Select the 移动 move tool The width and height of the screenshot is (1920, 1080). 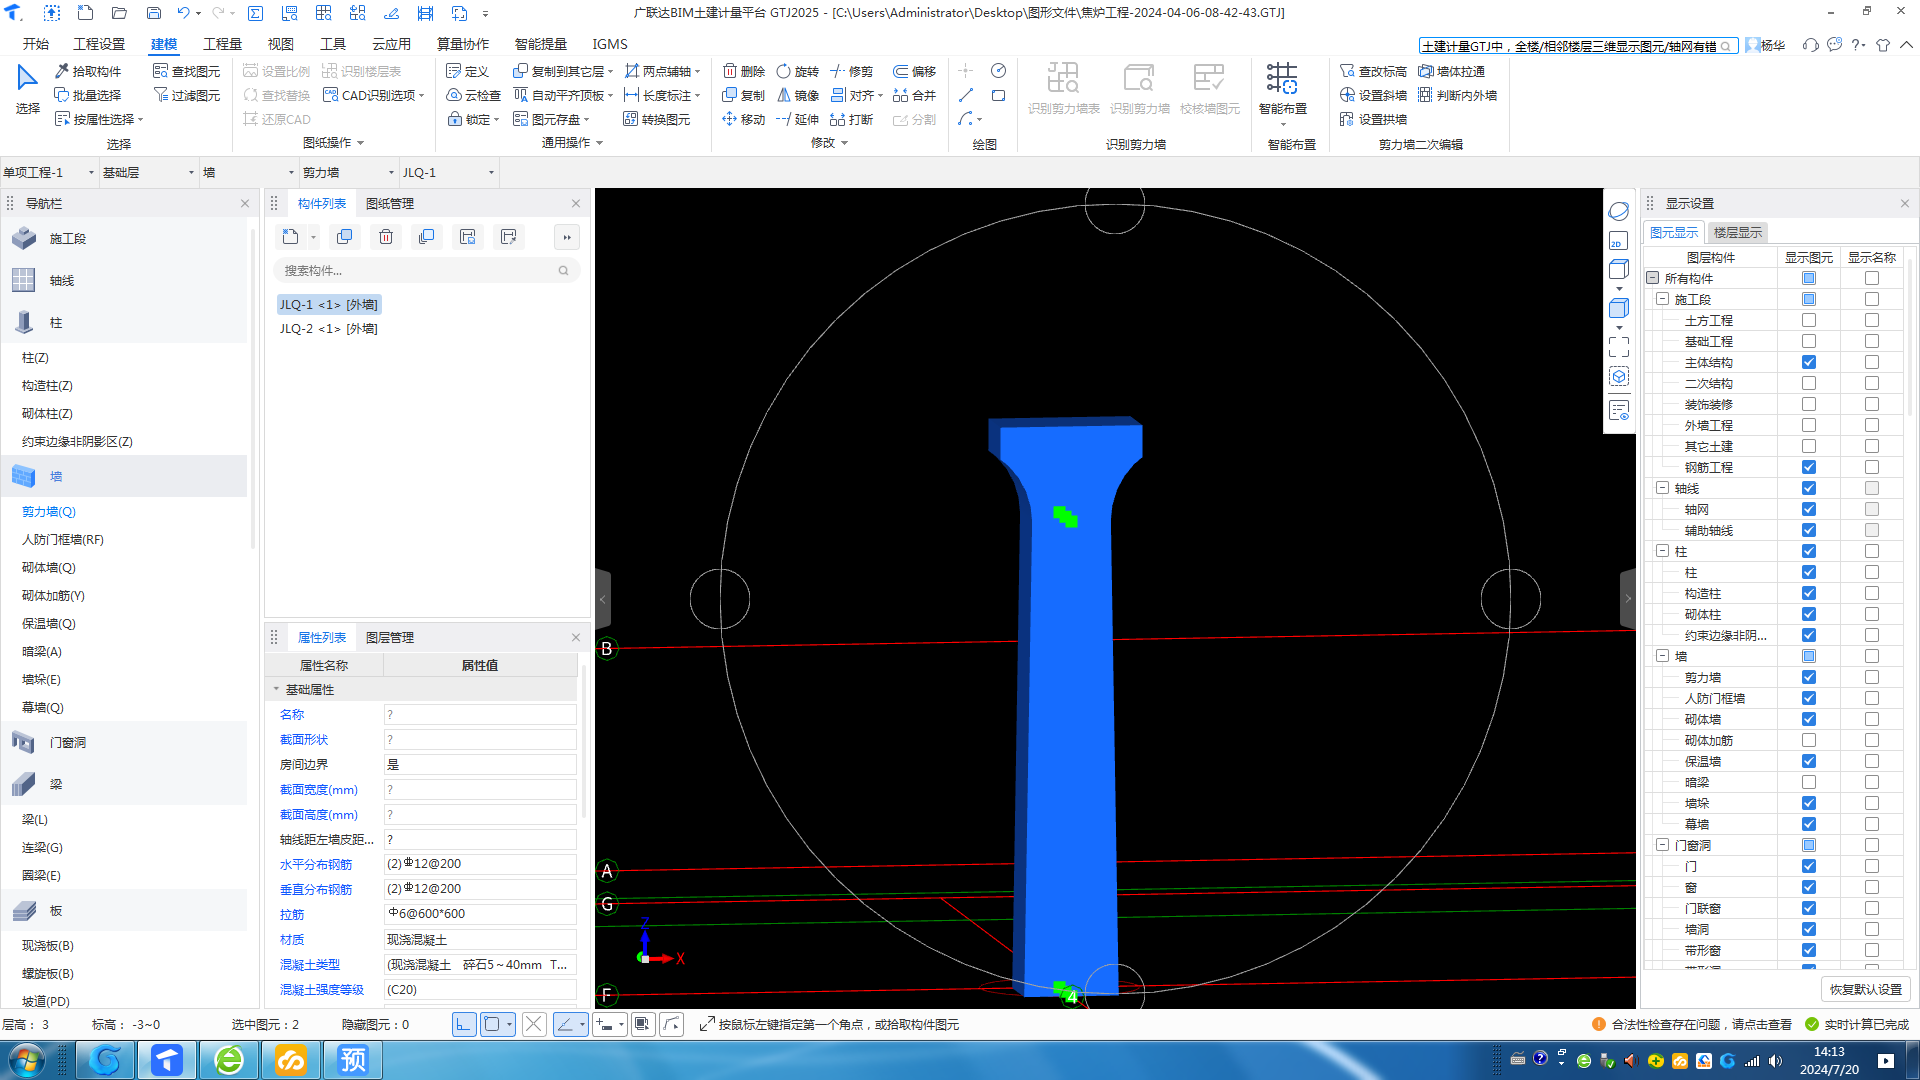pos(744,119)
